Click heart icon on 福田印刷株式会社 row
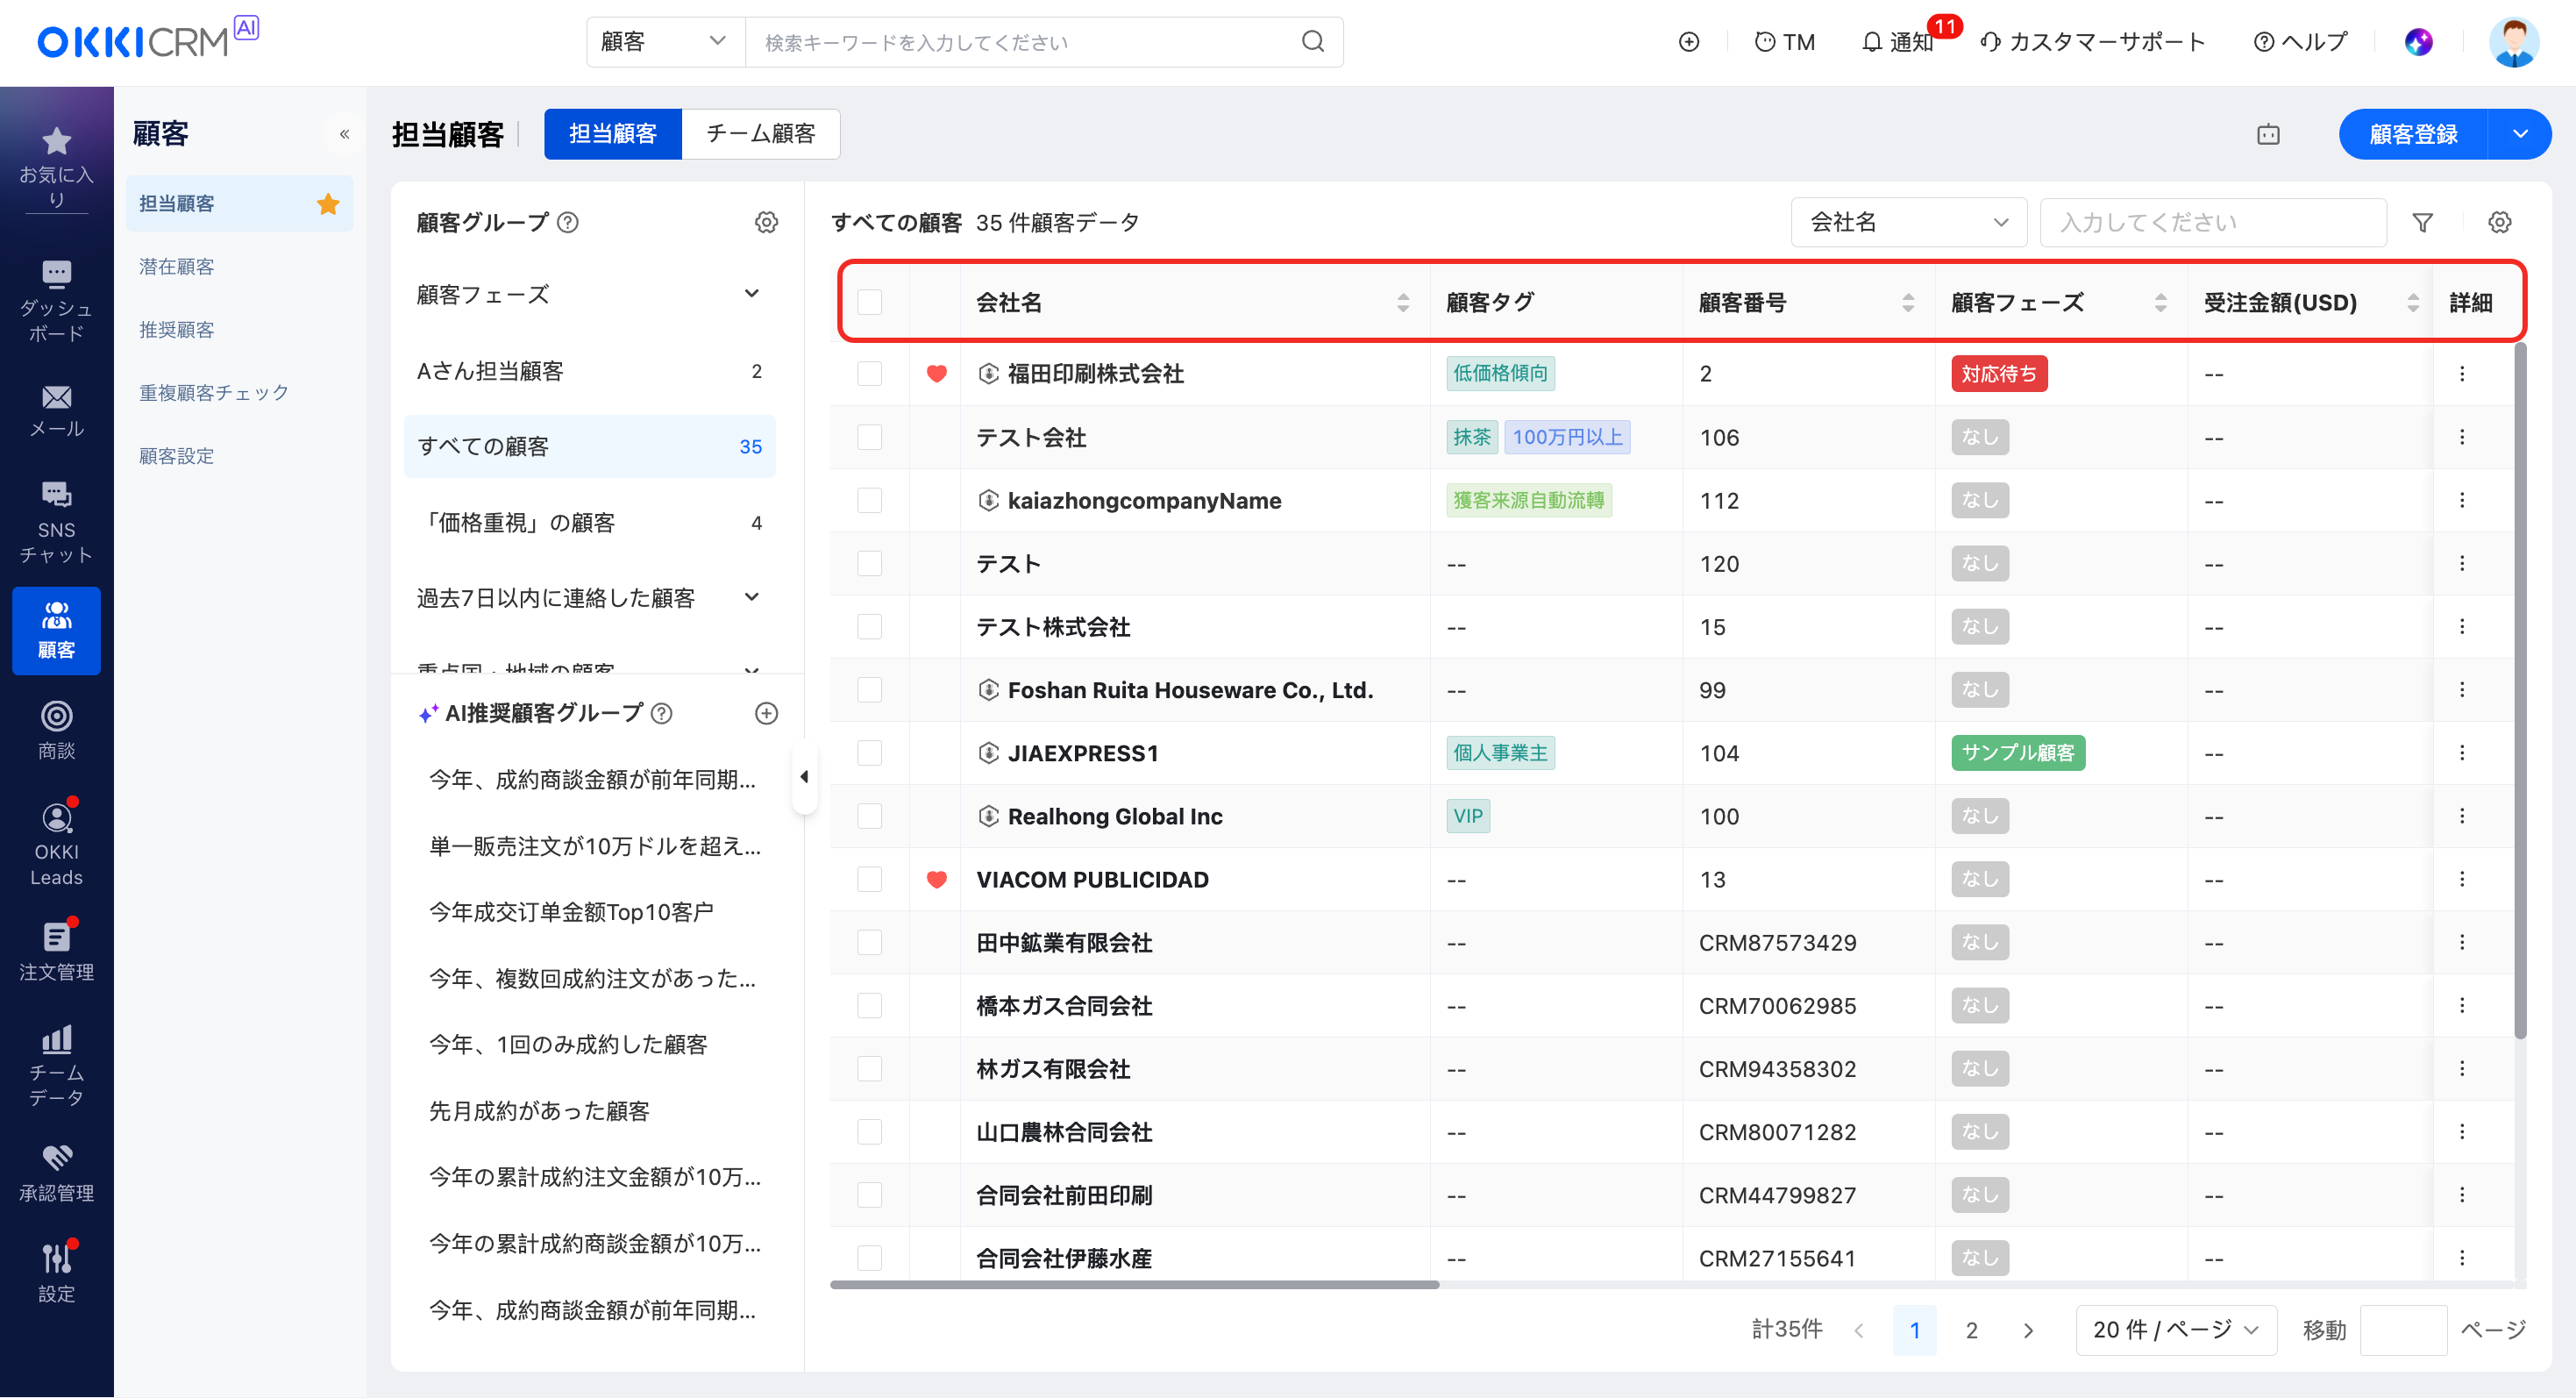Screen dimensions: 2576x1398 tap(936, 374)
